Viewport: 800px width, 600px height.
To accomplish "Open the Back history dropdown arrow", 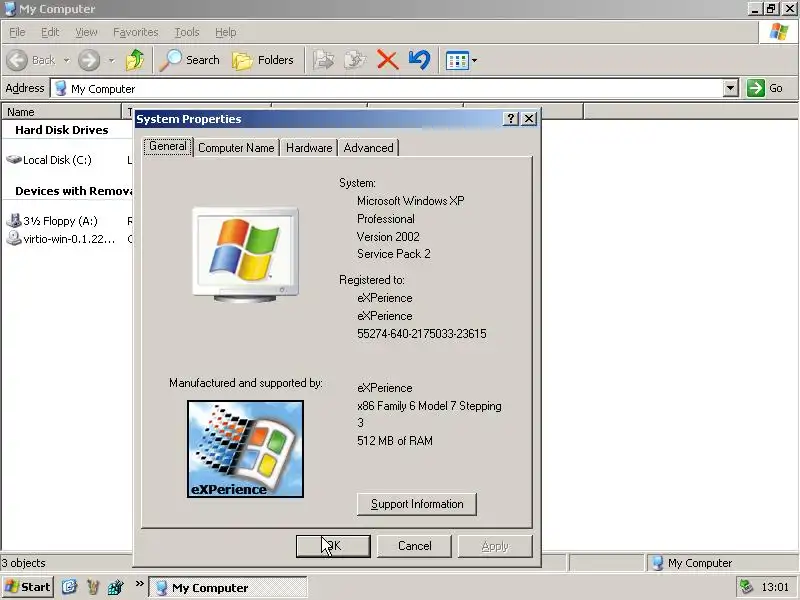I will (66, 61).
